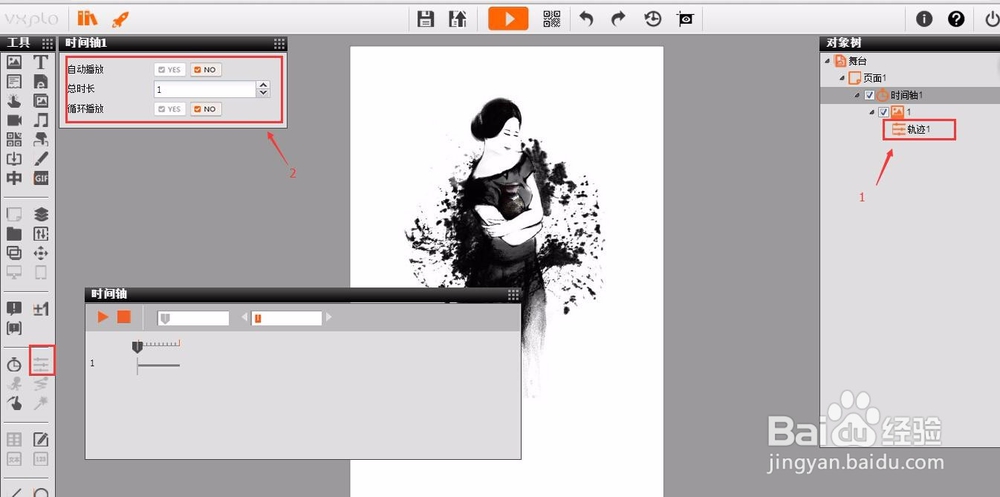Click the 工具 panel grip handle

(48, 43)
